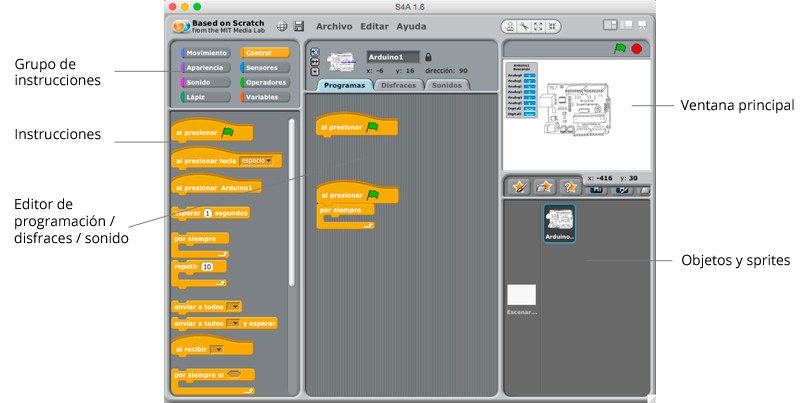Screen dimensions: 809x403
Task: Select the Sensores block category
Action: (x=265, y=68)
